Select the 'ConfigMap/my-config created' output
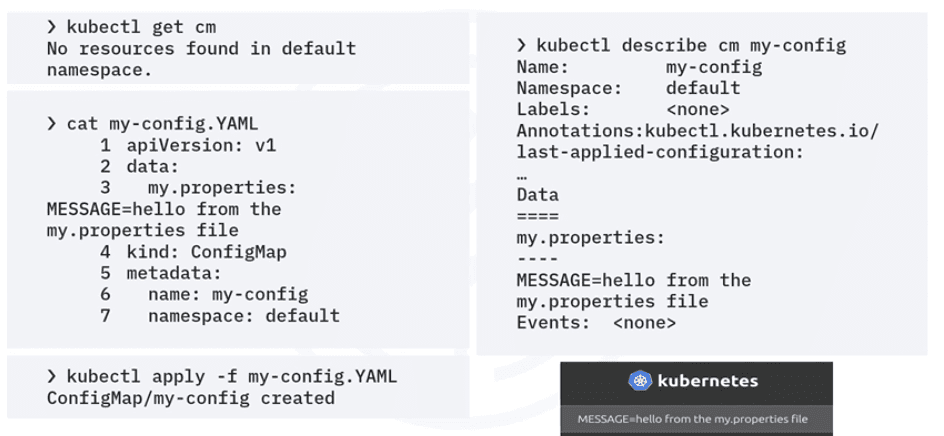Viewport: 944px width, 436px height. coord(190,398)
